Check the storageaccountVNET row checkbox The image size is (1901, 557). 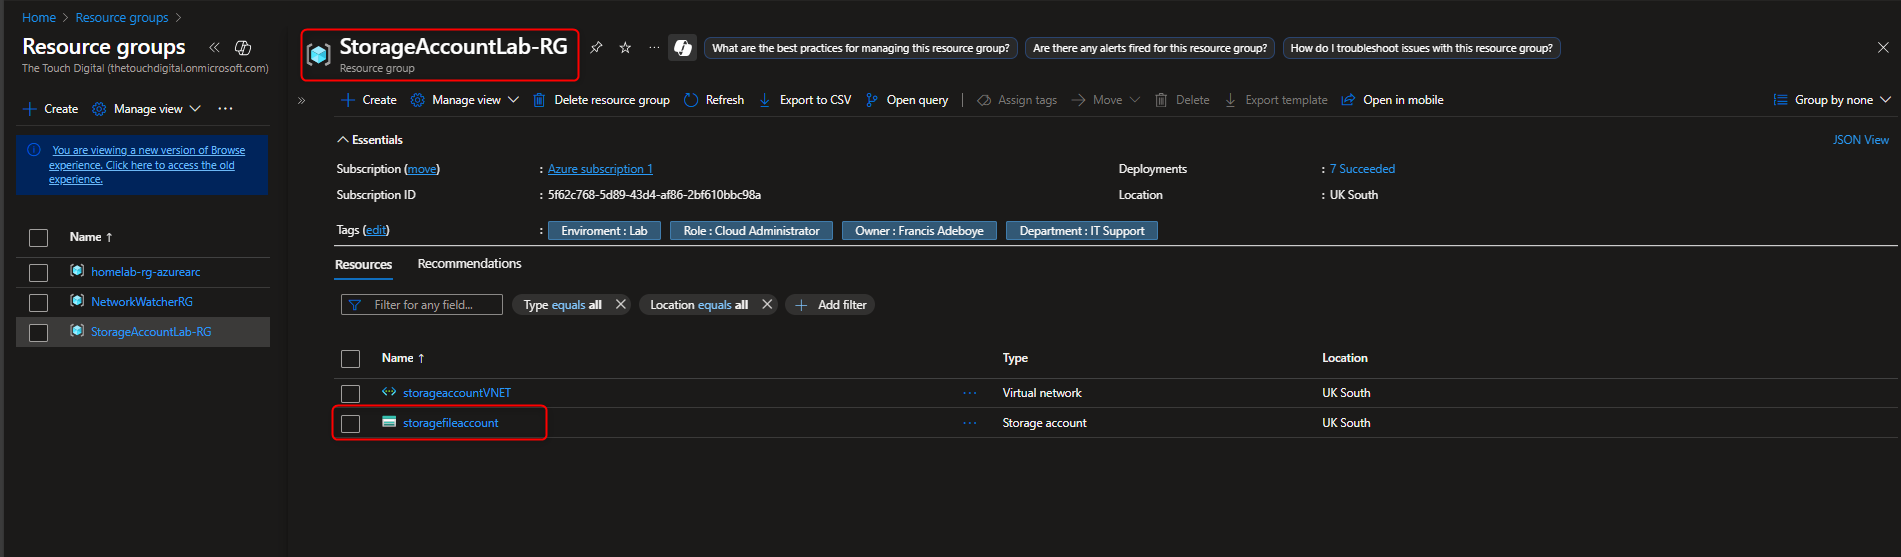[350, 394]
